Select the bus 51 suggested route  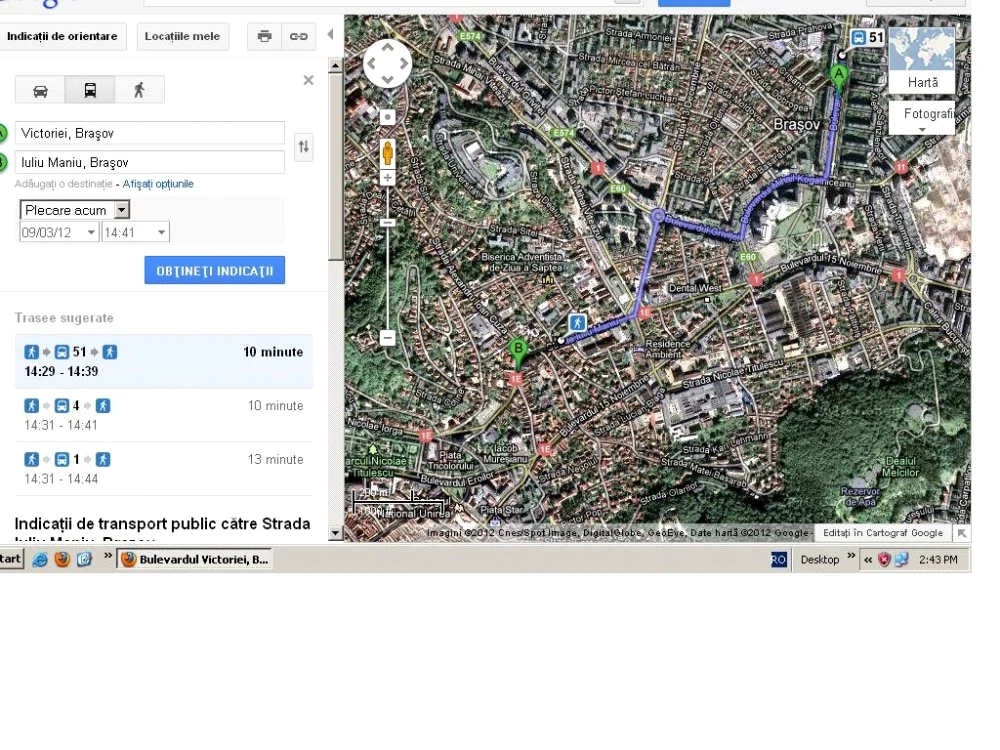pyautogui.click(x=164, y=361)
